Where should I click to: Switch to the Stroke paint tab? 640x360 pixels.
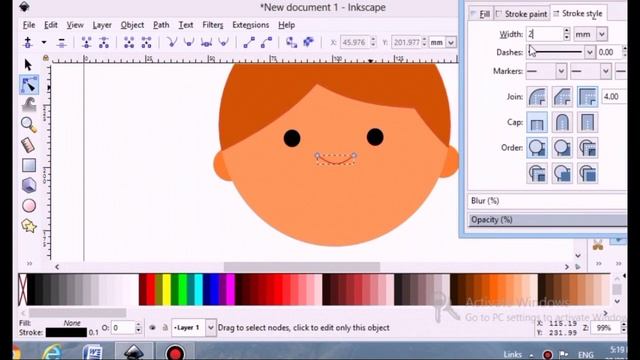522,14
